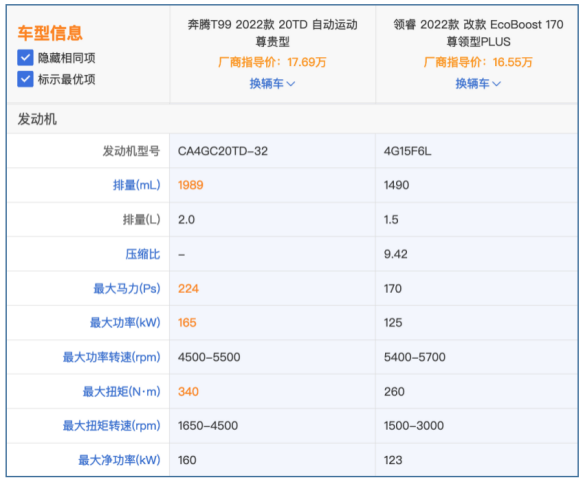Open the 最大扭矩(N·m) parameter link
This screenshot has width=583, height=480.
(x=121, y=391)
